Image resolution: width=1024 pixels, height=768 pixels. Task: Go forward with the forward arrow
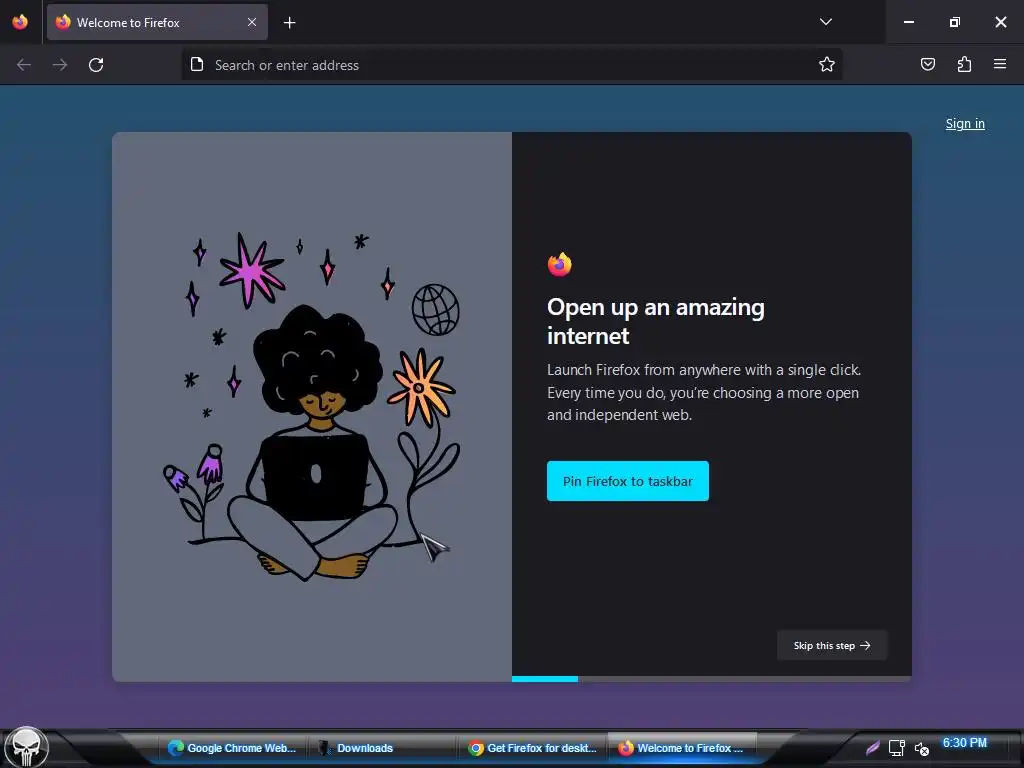coord(60,65)
